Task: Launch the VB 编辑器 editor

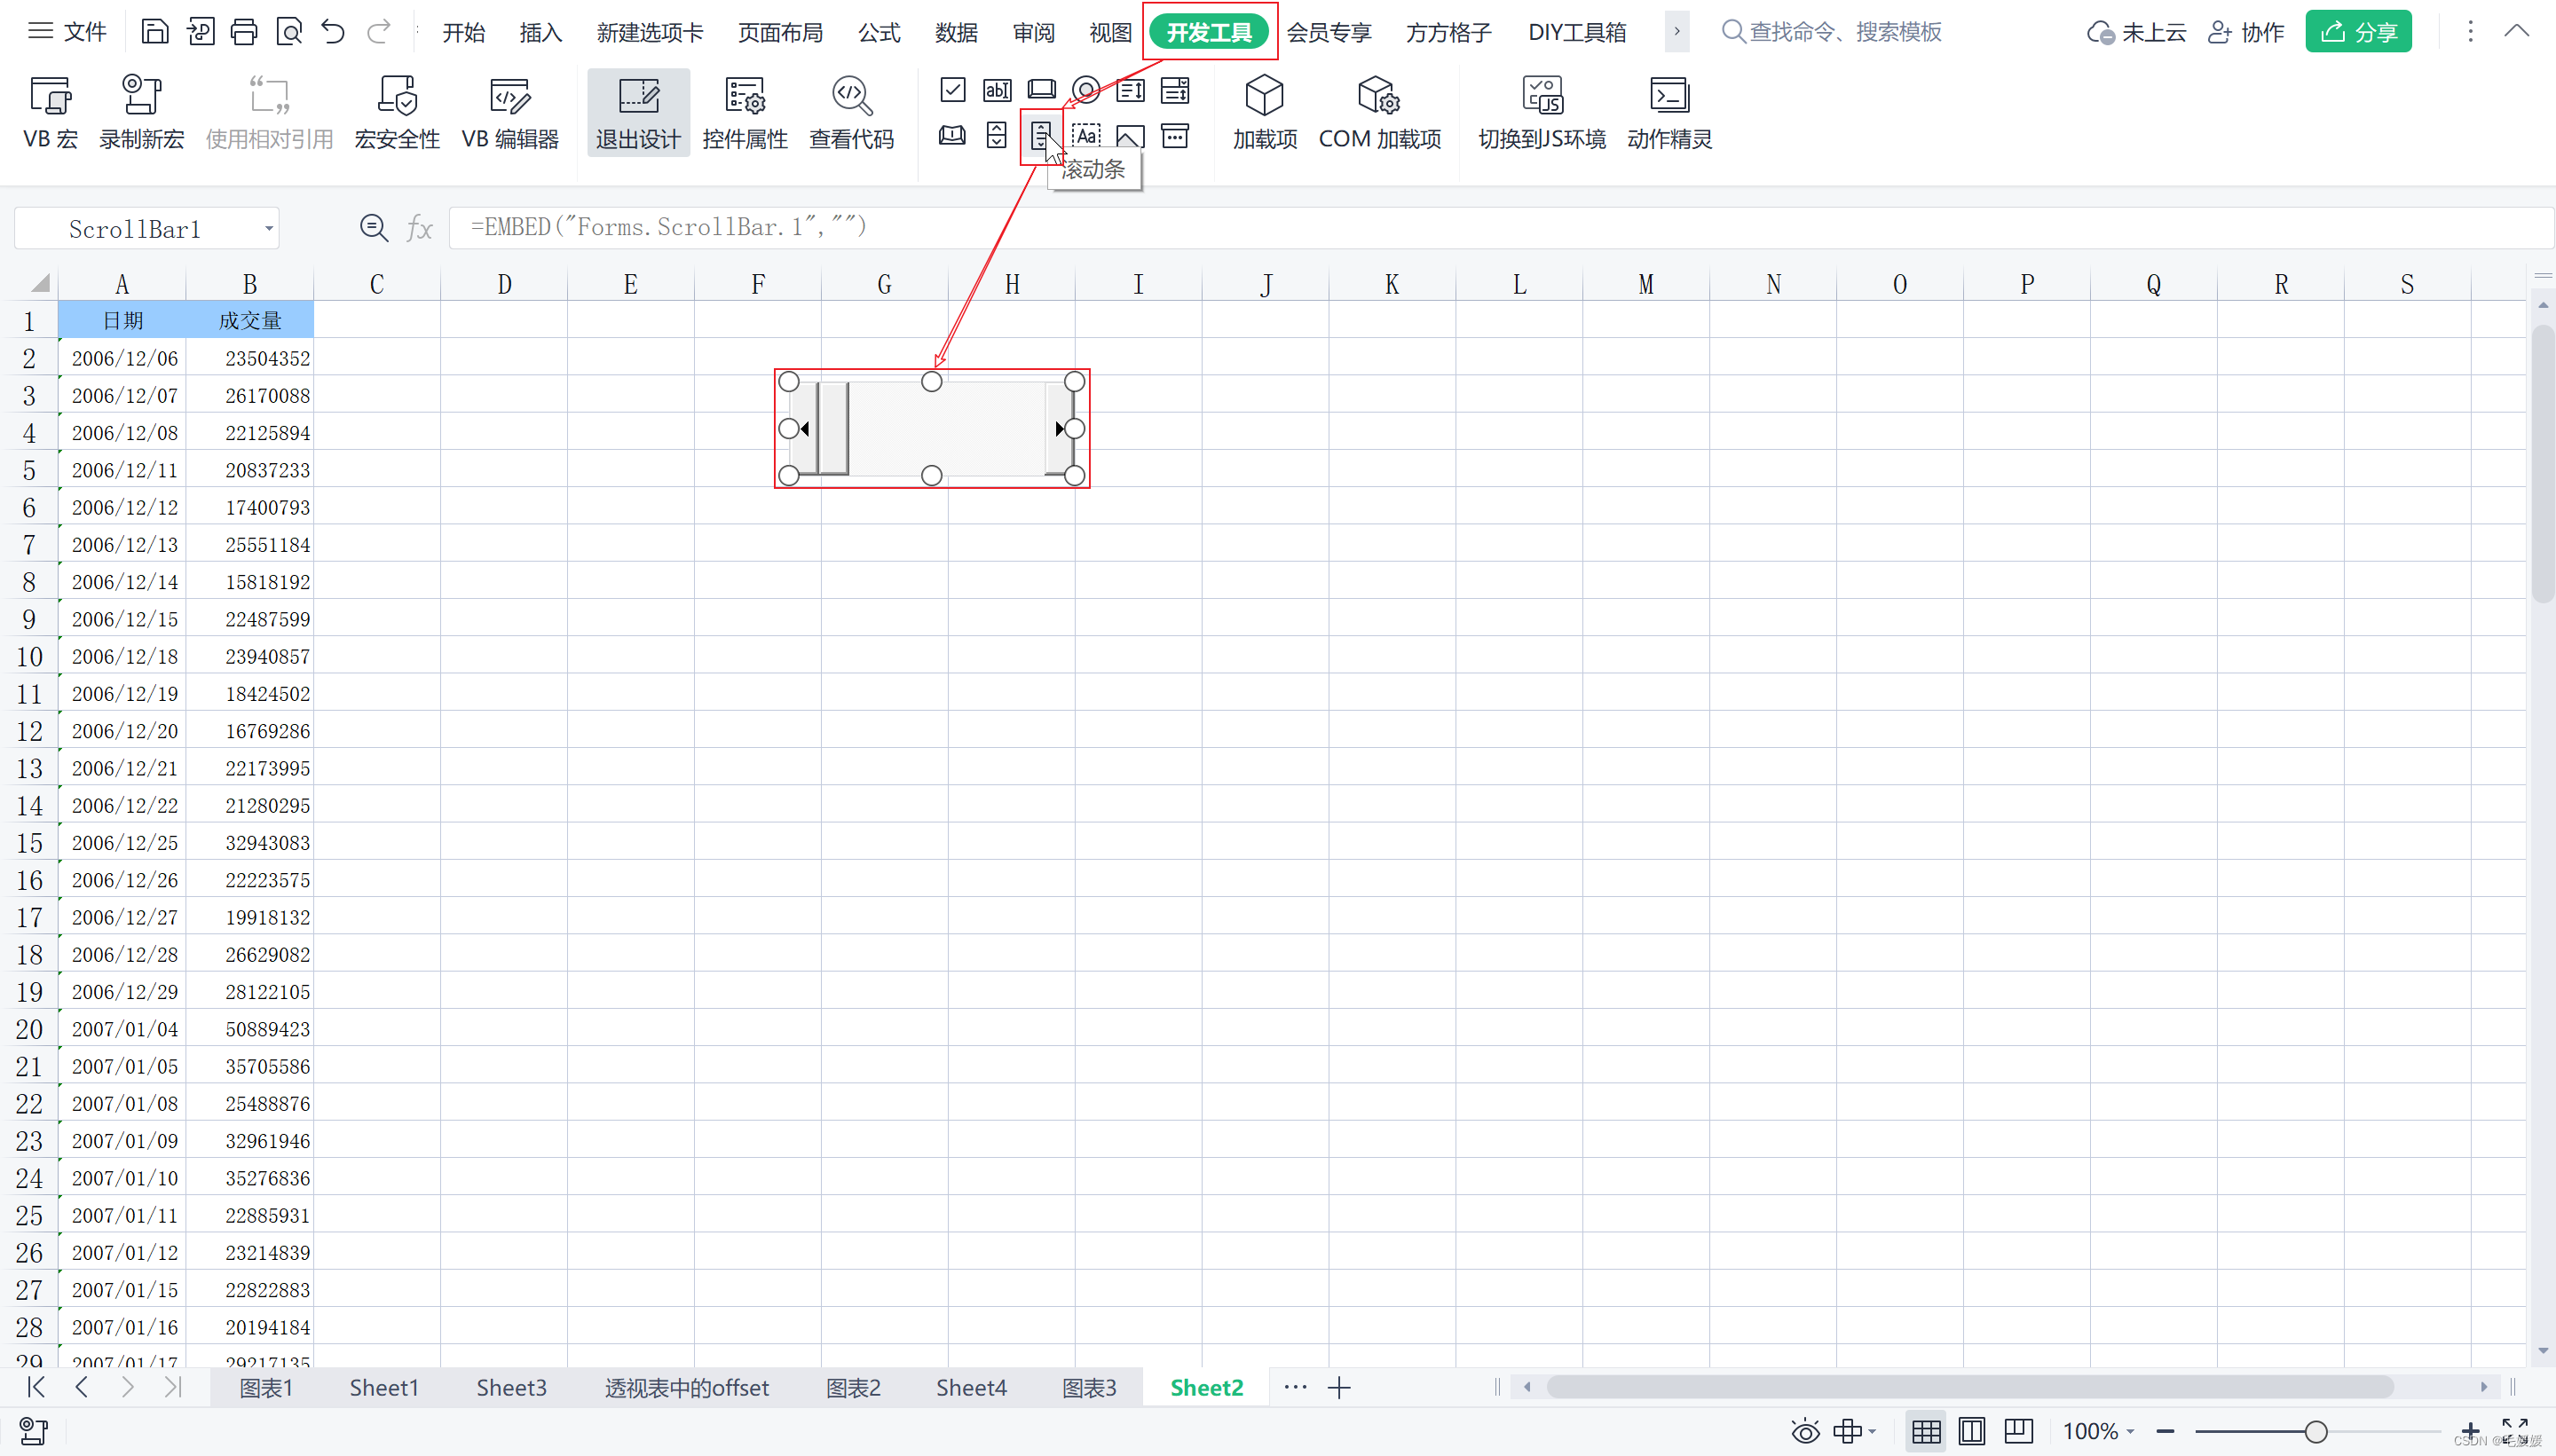Action: click(x=510, y=113)
